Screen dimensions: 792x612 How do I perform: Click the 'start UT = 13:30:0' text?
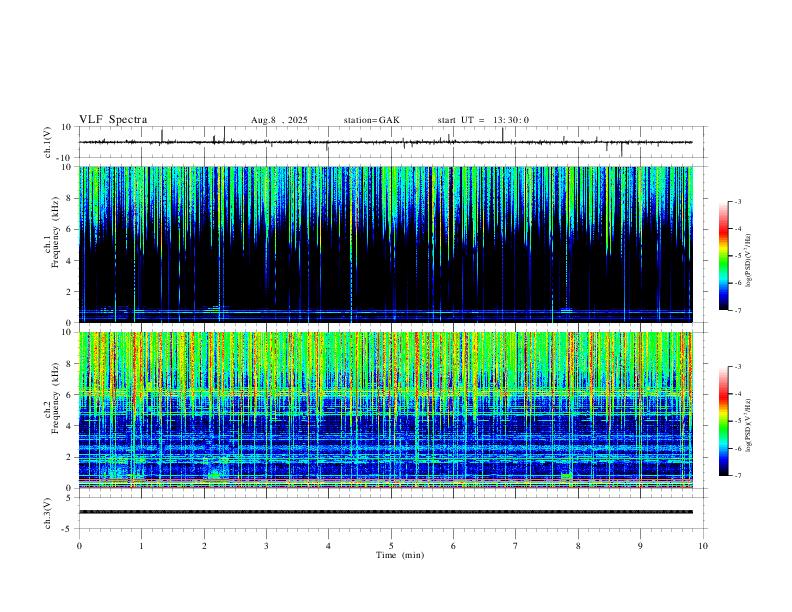click(483, 120)
